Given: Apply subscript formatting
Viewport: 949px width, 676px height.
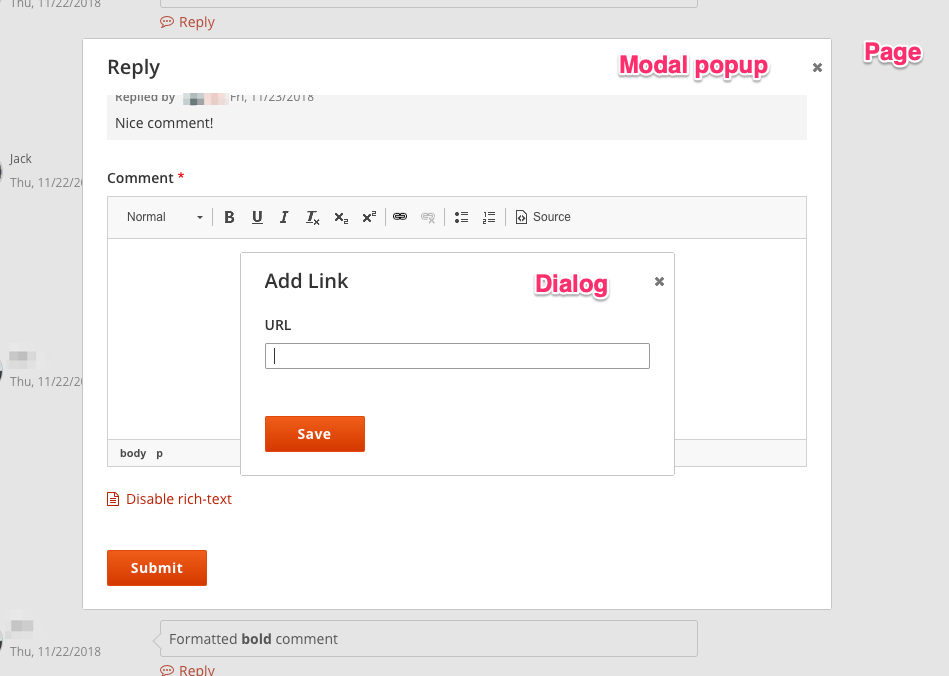Looking at the screenshot, I should tap(340, 217).
